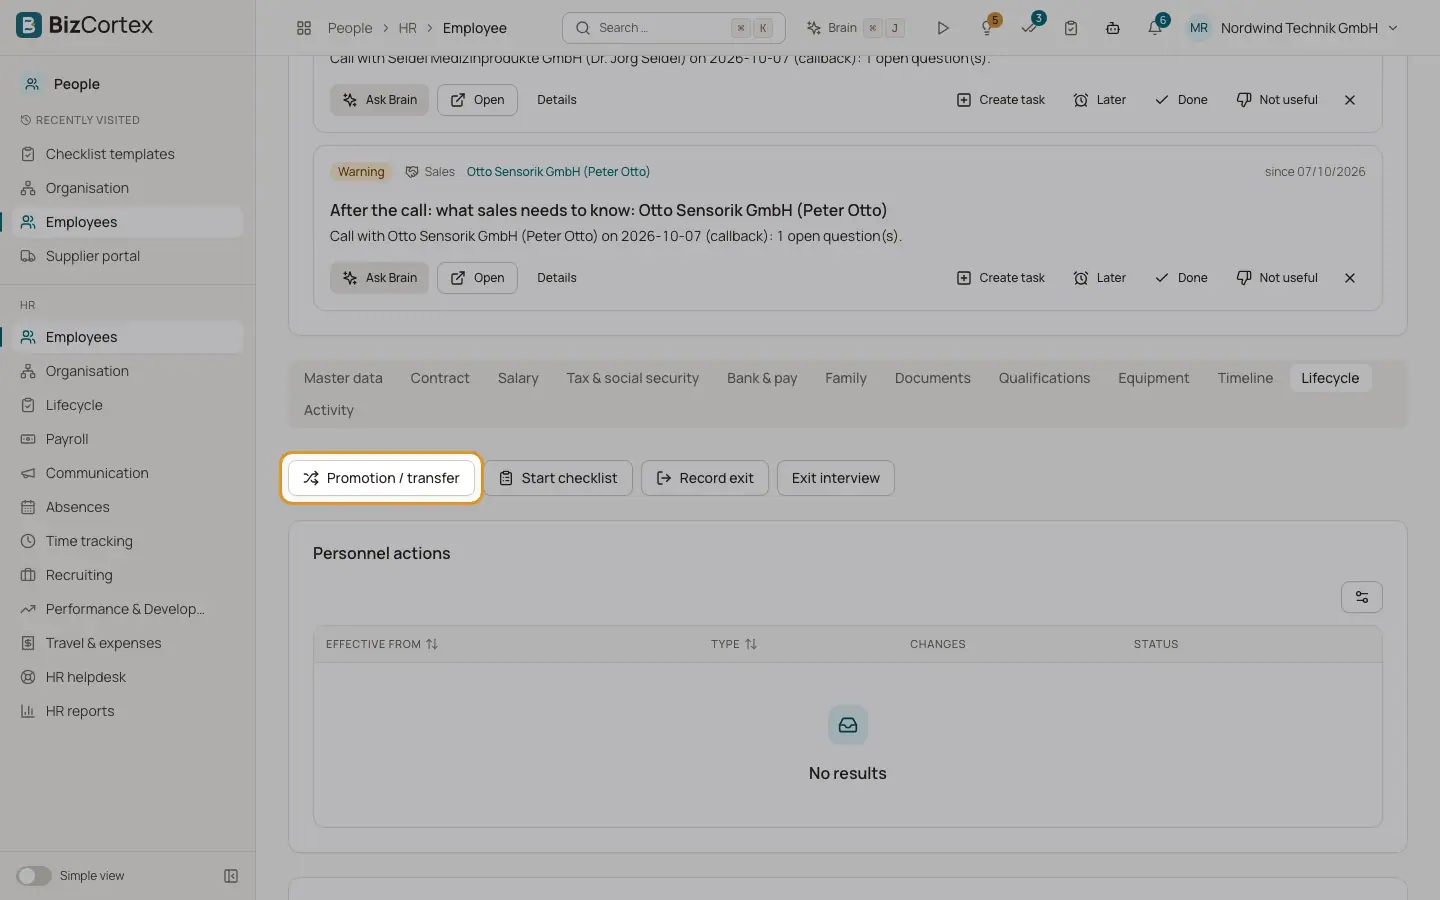Open the notifications bell icon
1440x900 pixels.
[x=1155, y=27]
